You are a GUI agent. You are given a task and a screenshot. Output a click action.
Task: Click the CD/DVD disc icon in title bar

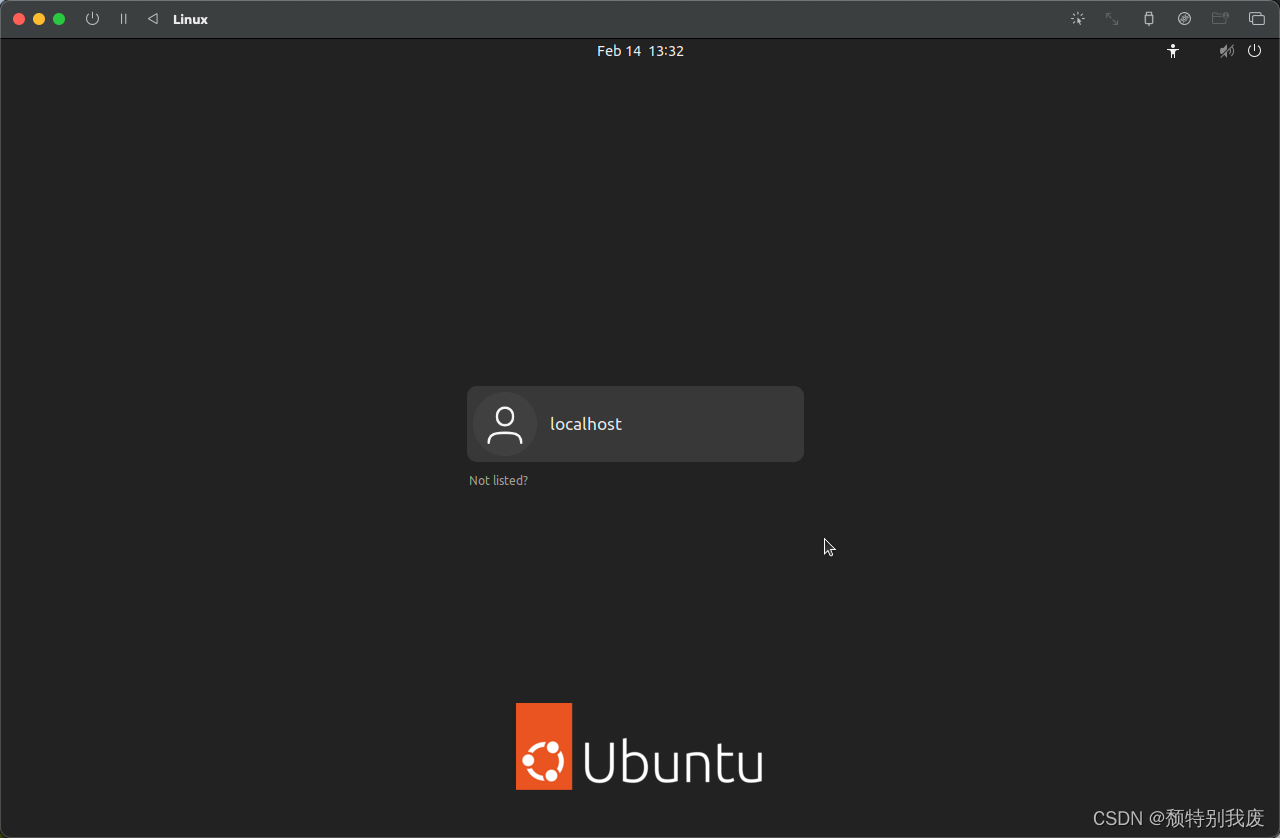pyautogui.click(x=1184, y=19)
